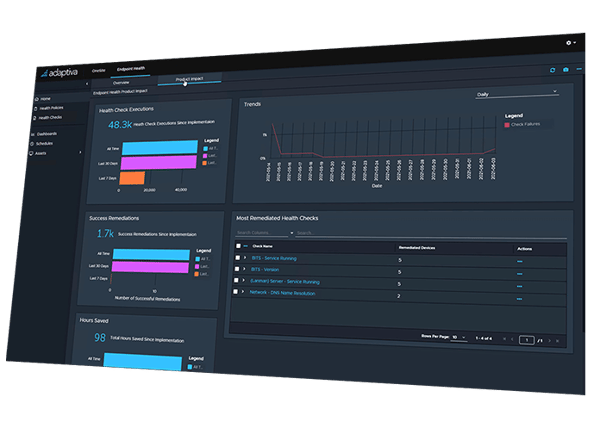This screenshot has height=428, width=600.
Task: Tick the select-all checkbox in table header
Action: point(238,246)
